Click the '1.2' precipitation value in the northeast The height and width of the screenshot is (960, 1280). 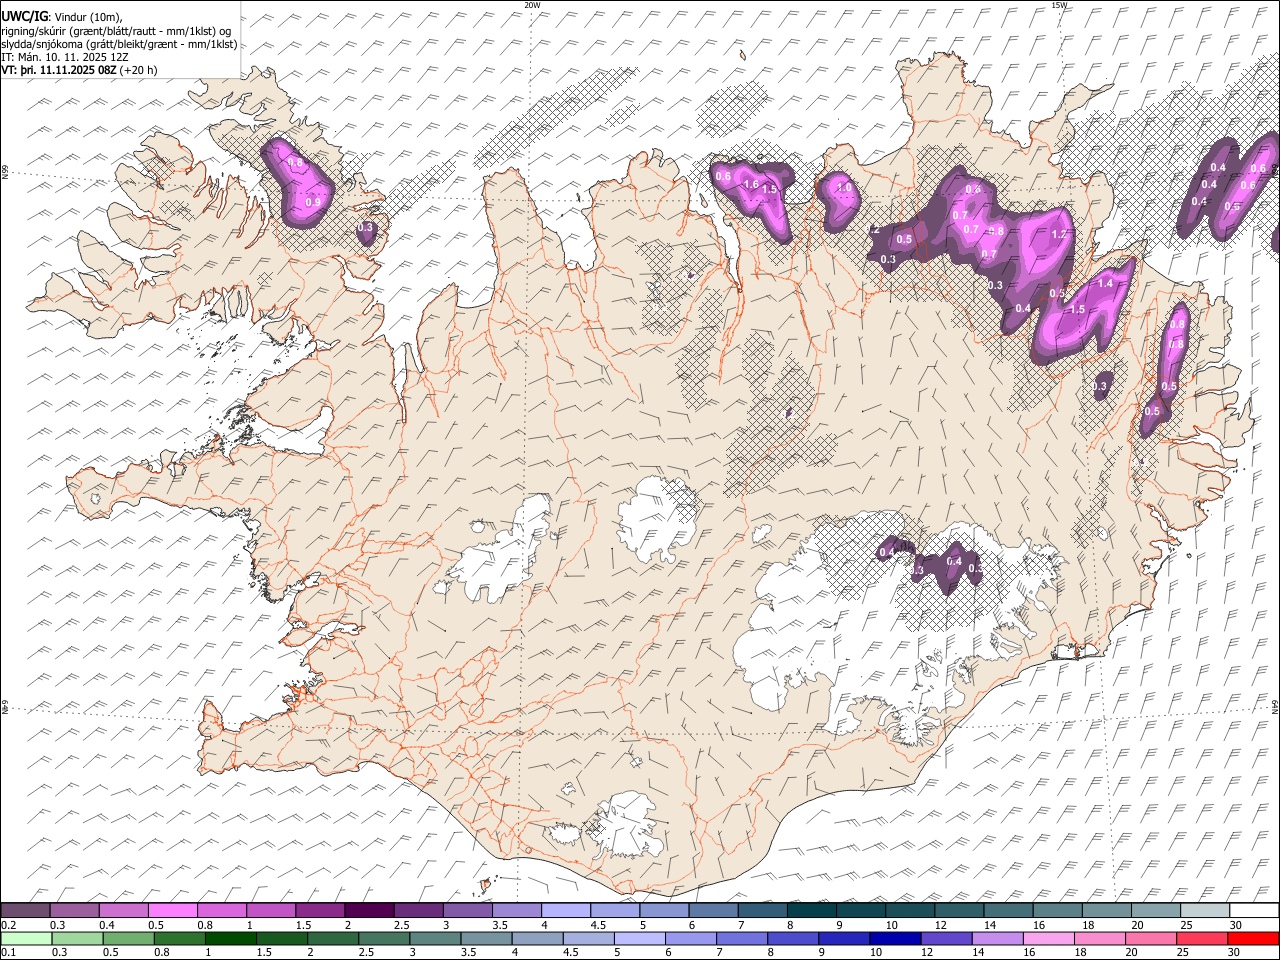[x=1060, y=234]
